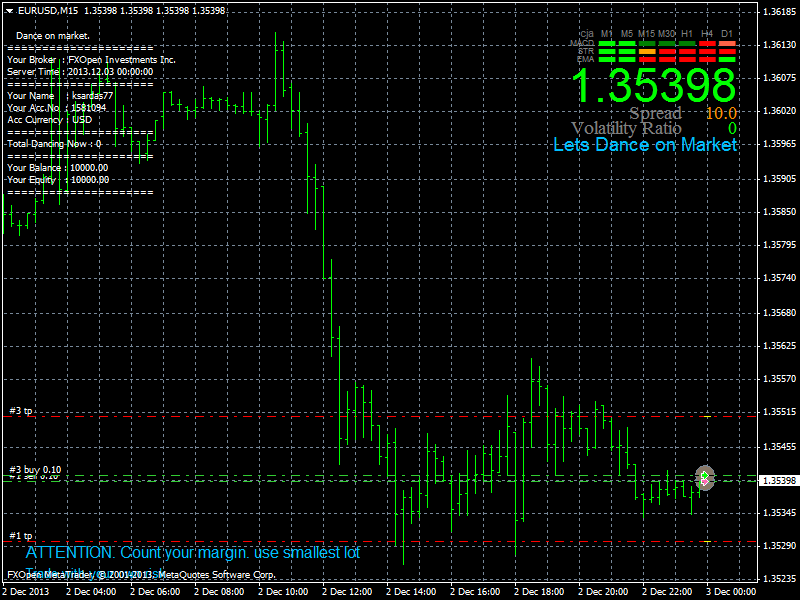Click the Volatility Ratio label

pyautogui.click(x=626, y=128)
